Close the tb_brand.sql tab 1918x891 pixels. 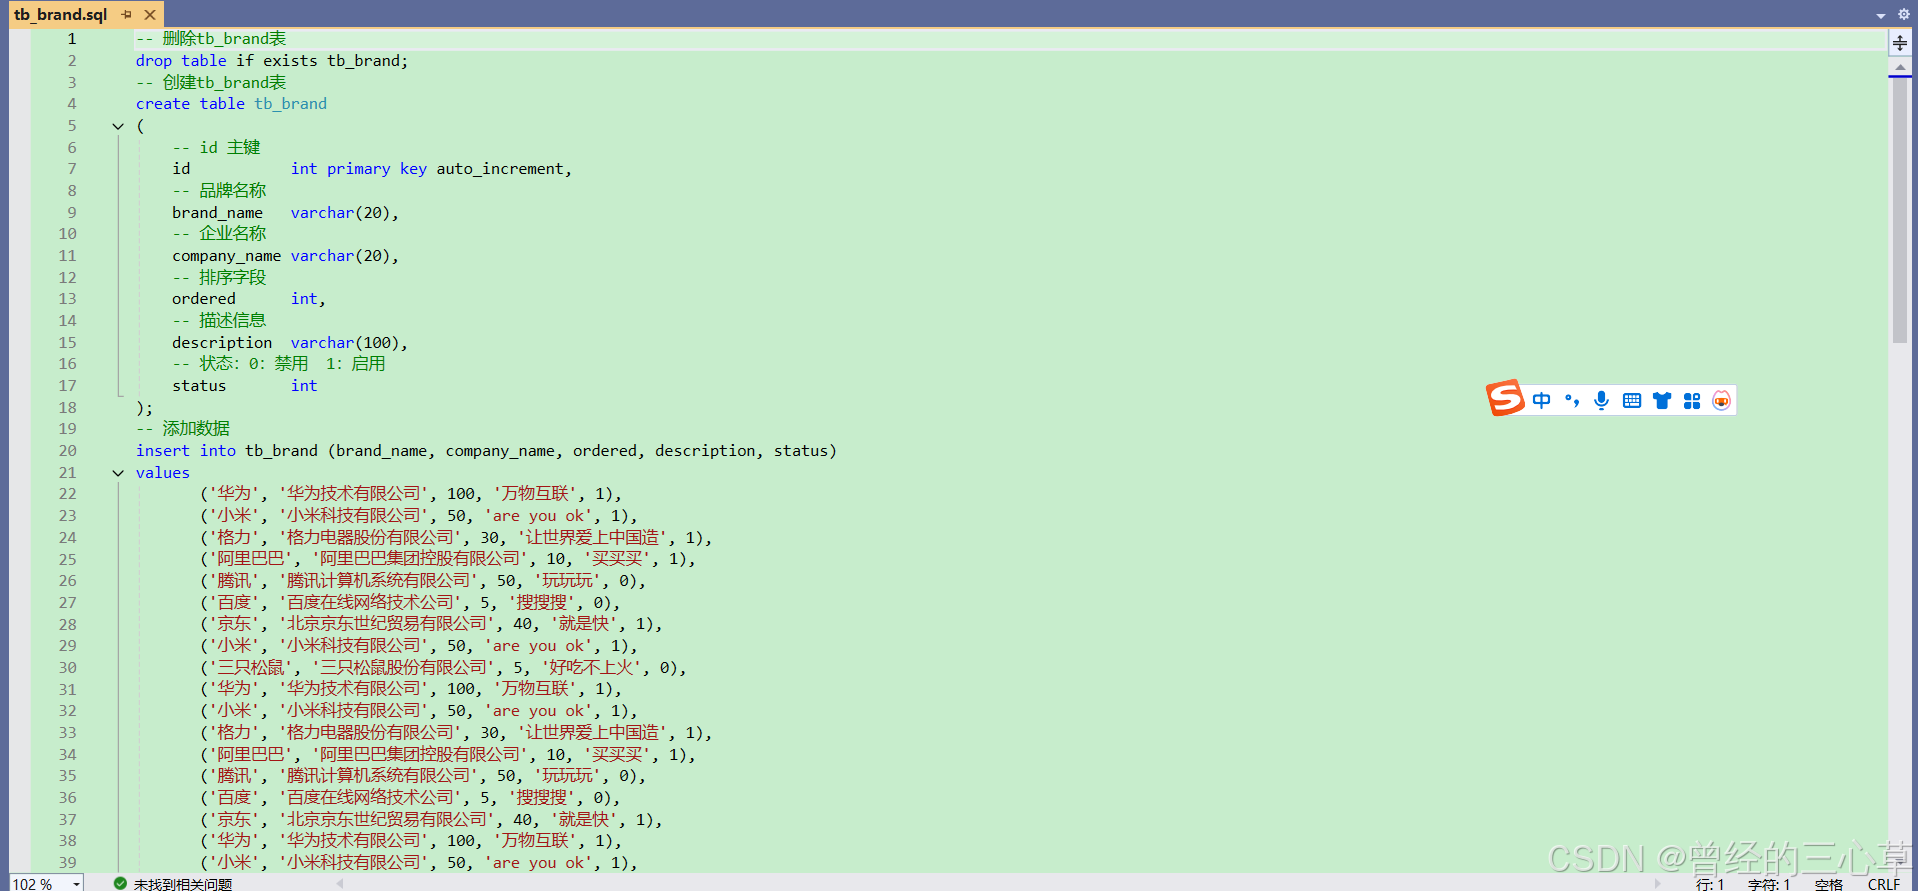point(150,15)
